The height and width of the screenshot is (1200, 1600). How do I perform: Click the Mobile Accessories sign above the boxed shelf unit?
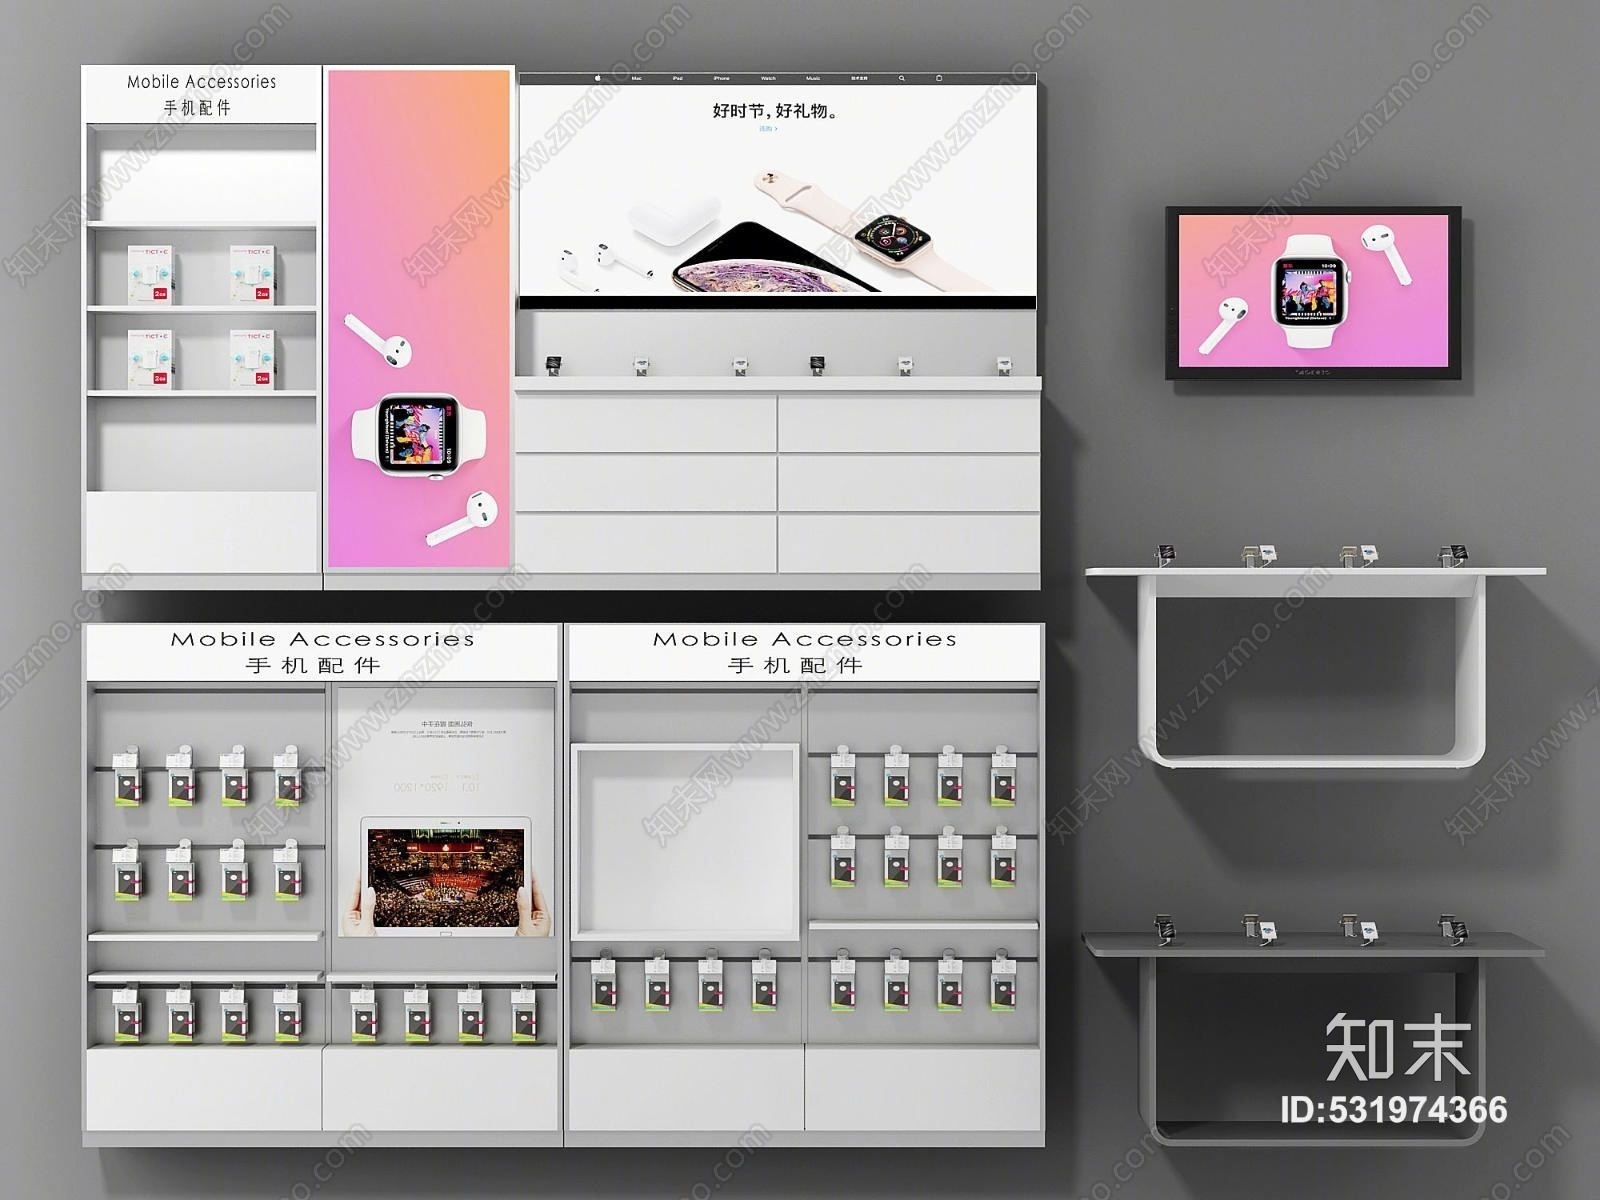coord(201,94)
